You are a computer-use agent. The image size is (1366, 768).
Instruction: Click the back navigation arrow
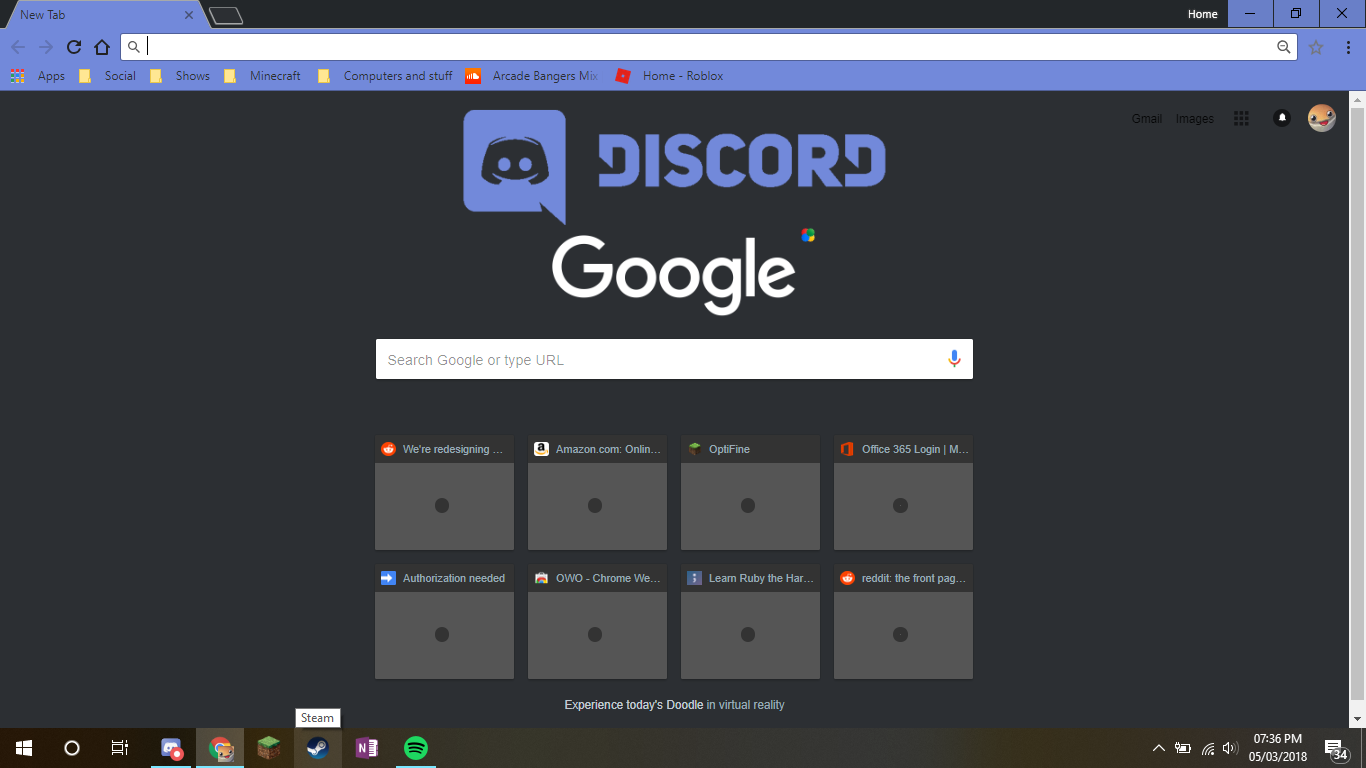[x=18, y=47]
